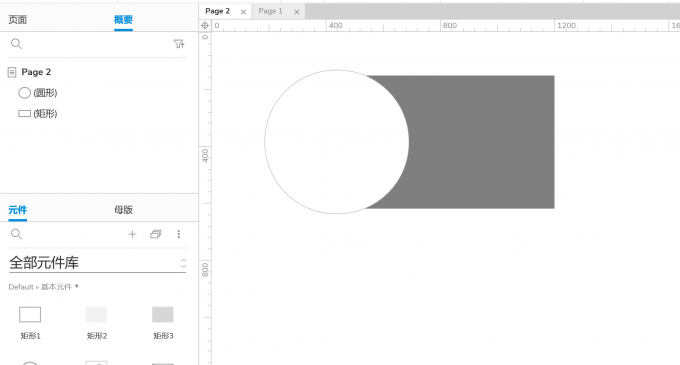Click the widget library search icon
680x365 pixels.
pyautogui.click(x=16, y=234)
